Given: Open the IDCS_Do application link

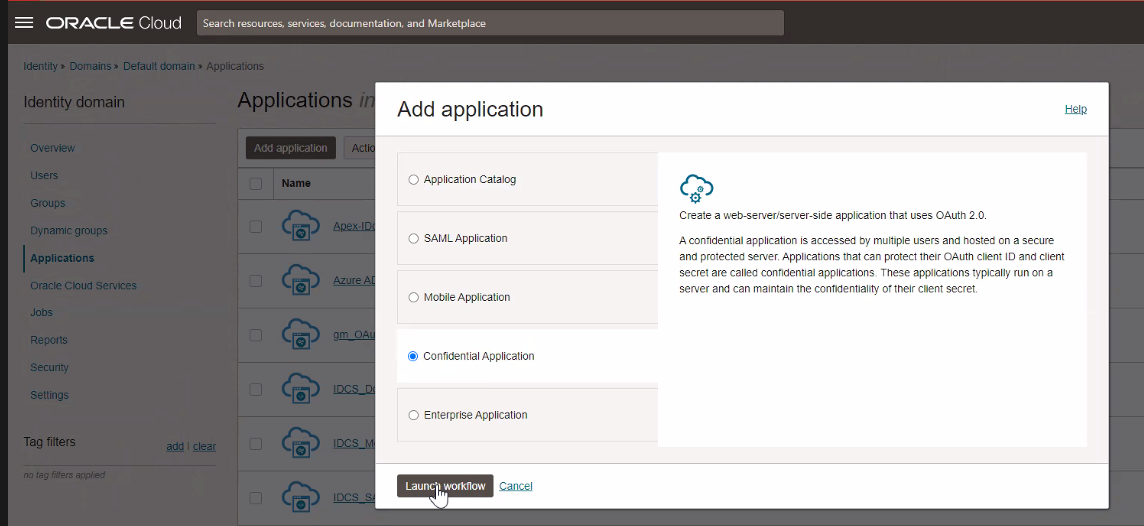Looking at the screenshot, I should click(354, 389).
